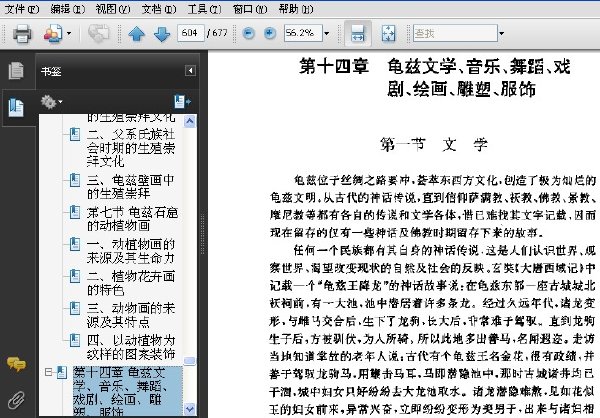Click the page number field showing 604
Image resolution: width=600 pixels, height=418 pixels.
[x=190, y=33]
